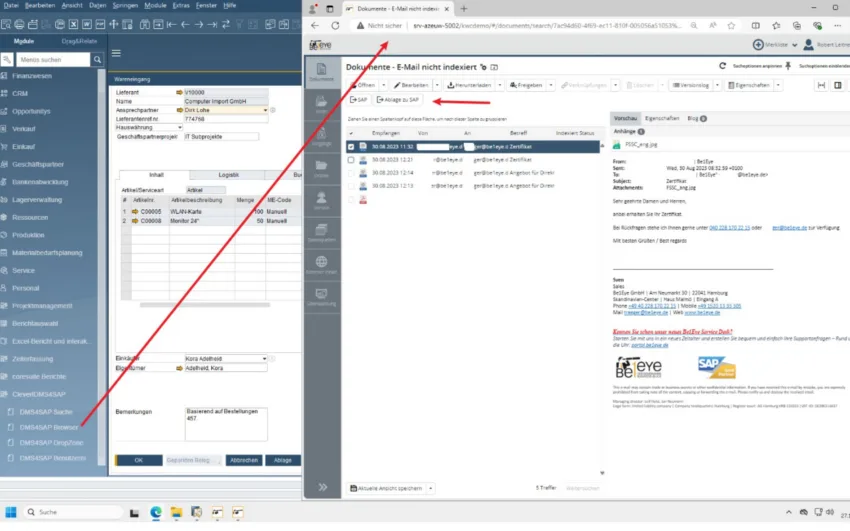The image size is (850, 531).
Task: Uncheck the checkbox of the 11:32 email row
Action: pos(351,147)
